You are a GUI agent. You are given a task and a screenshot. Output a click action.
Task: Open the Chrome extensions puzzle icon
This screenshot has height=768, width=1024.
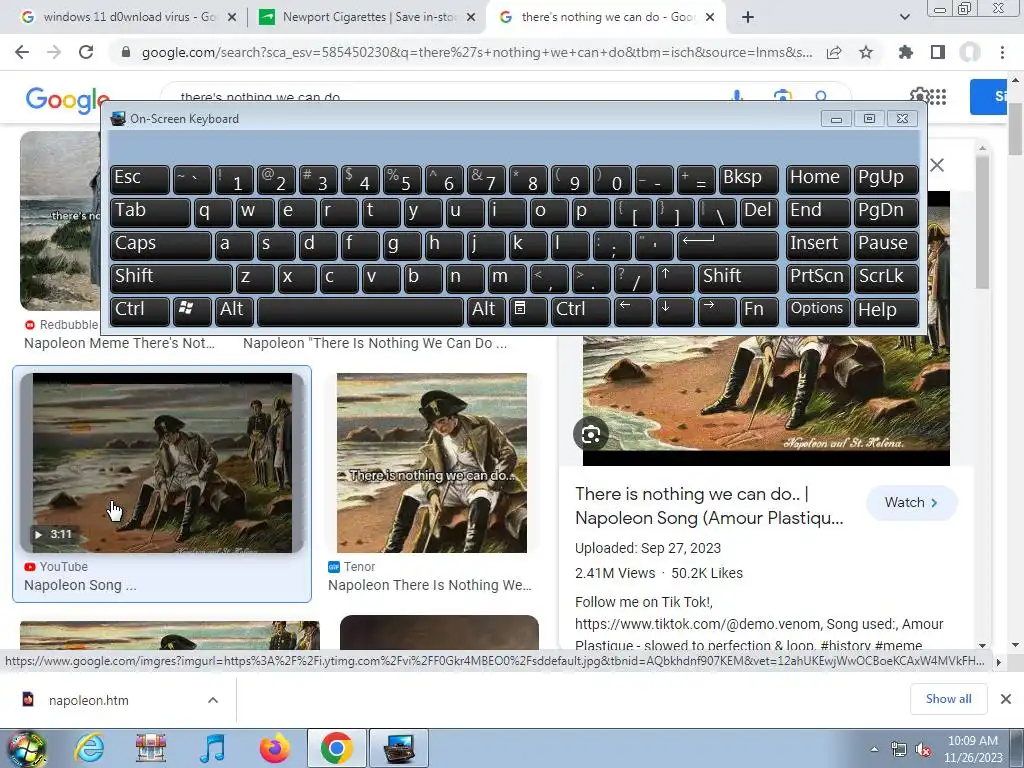(905, 52)
